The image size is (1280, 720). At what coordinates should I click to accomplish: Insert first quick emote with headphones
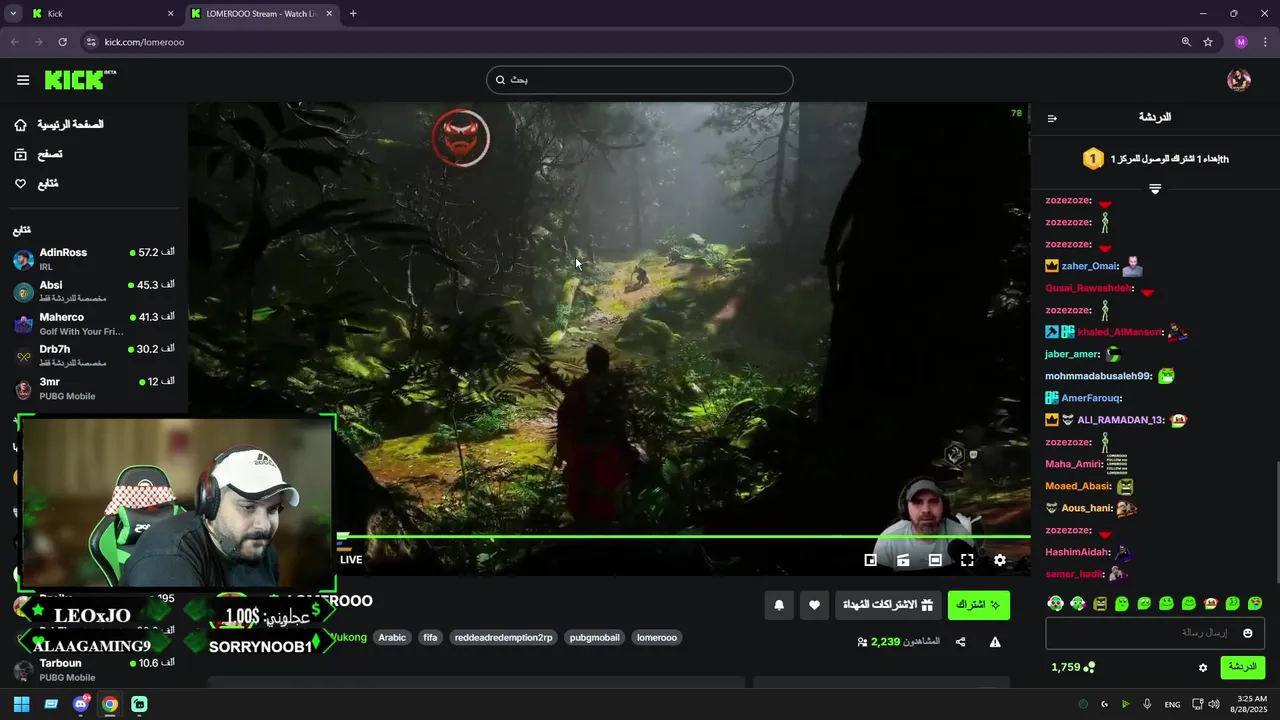(x=1055, y=603)
